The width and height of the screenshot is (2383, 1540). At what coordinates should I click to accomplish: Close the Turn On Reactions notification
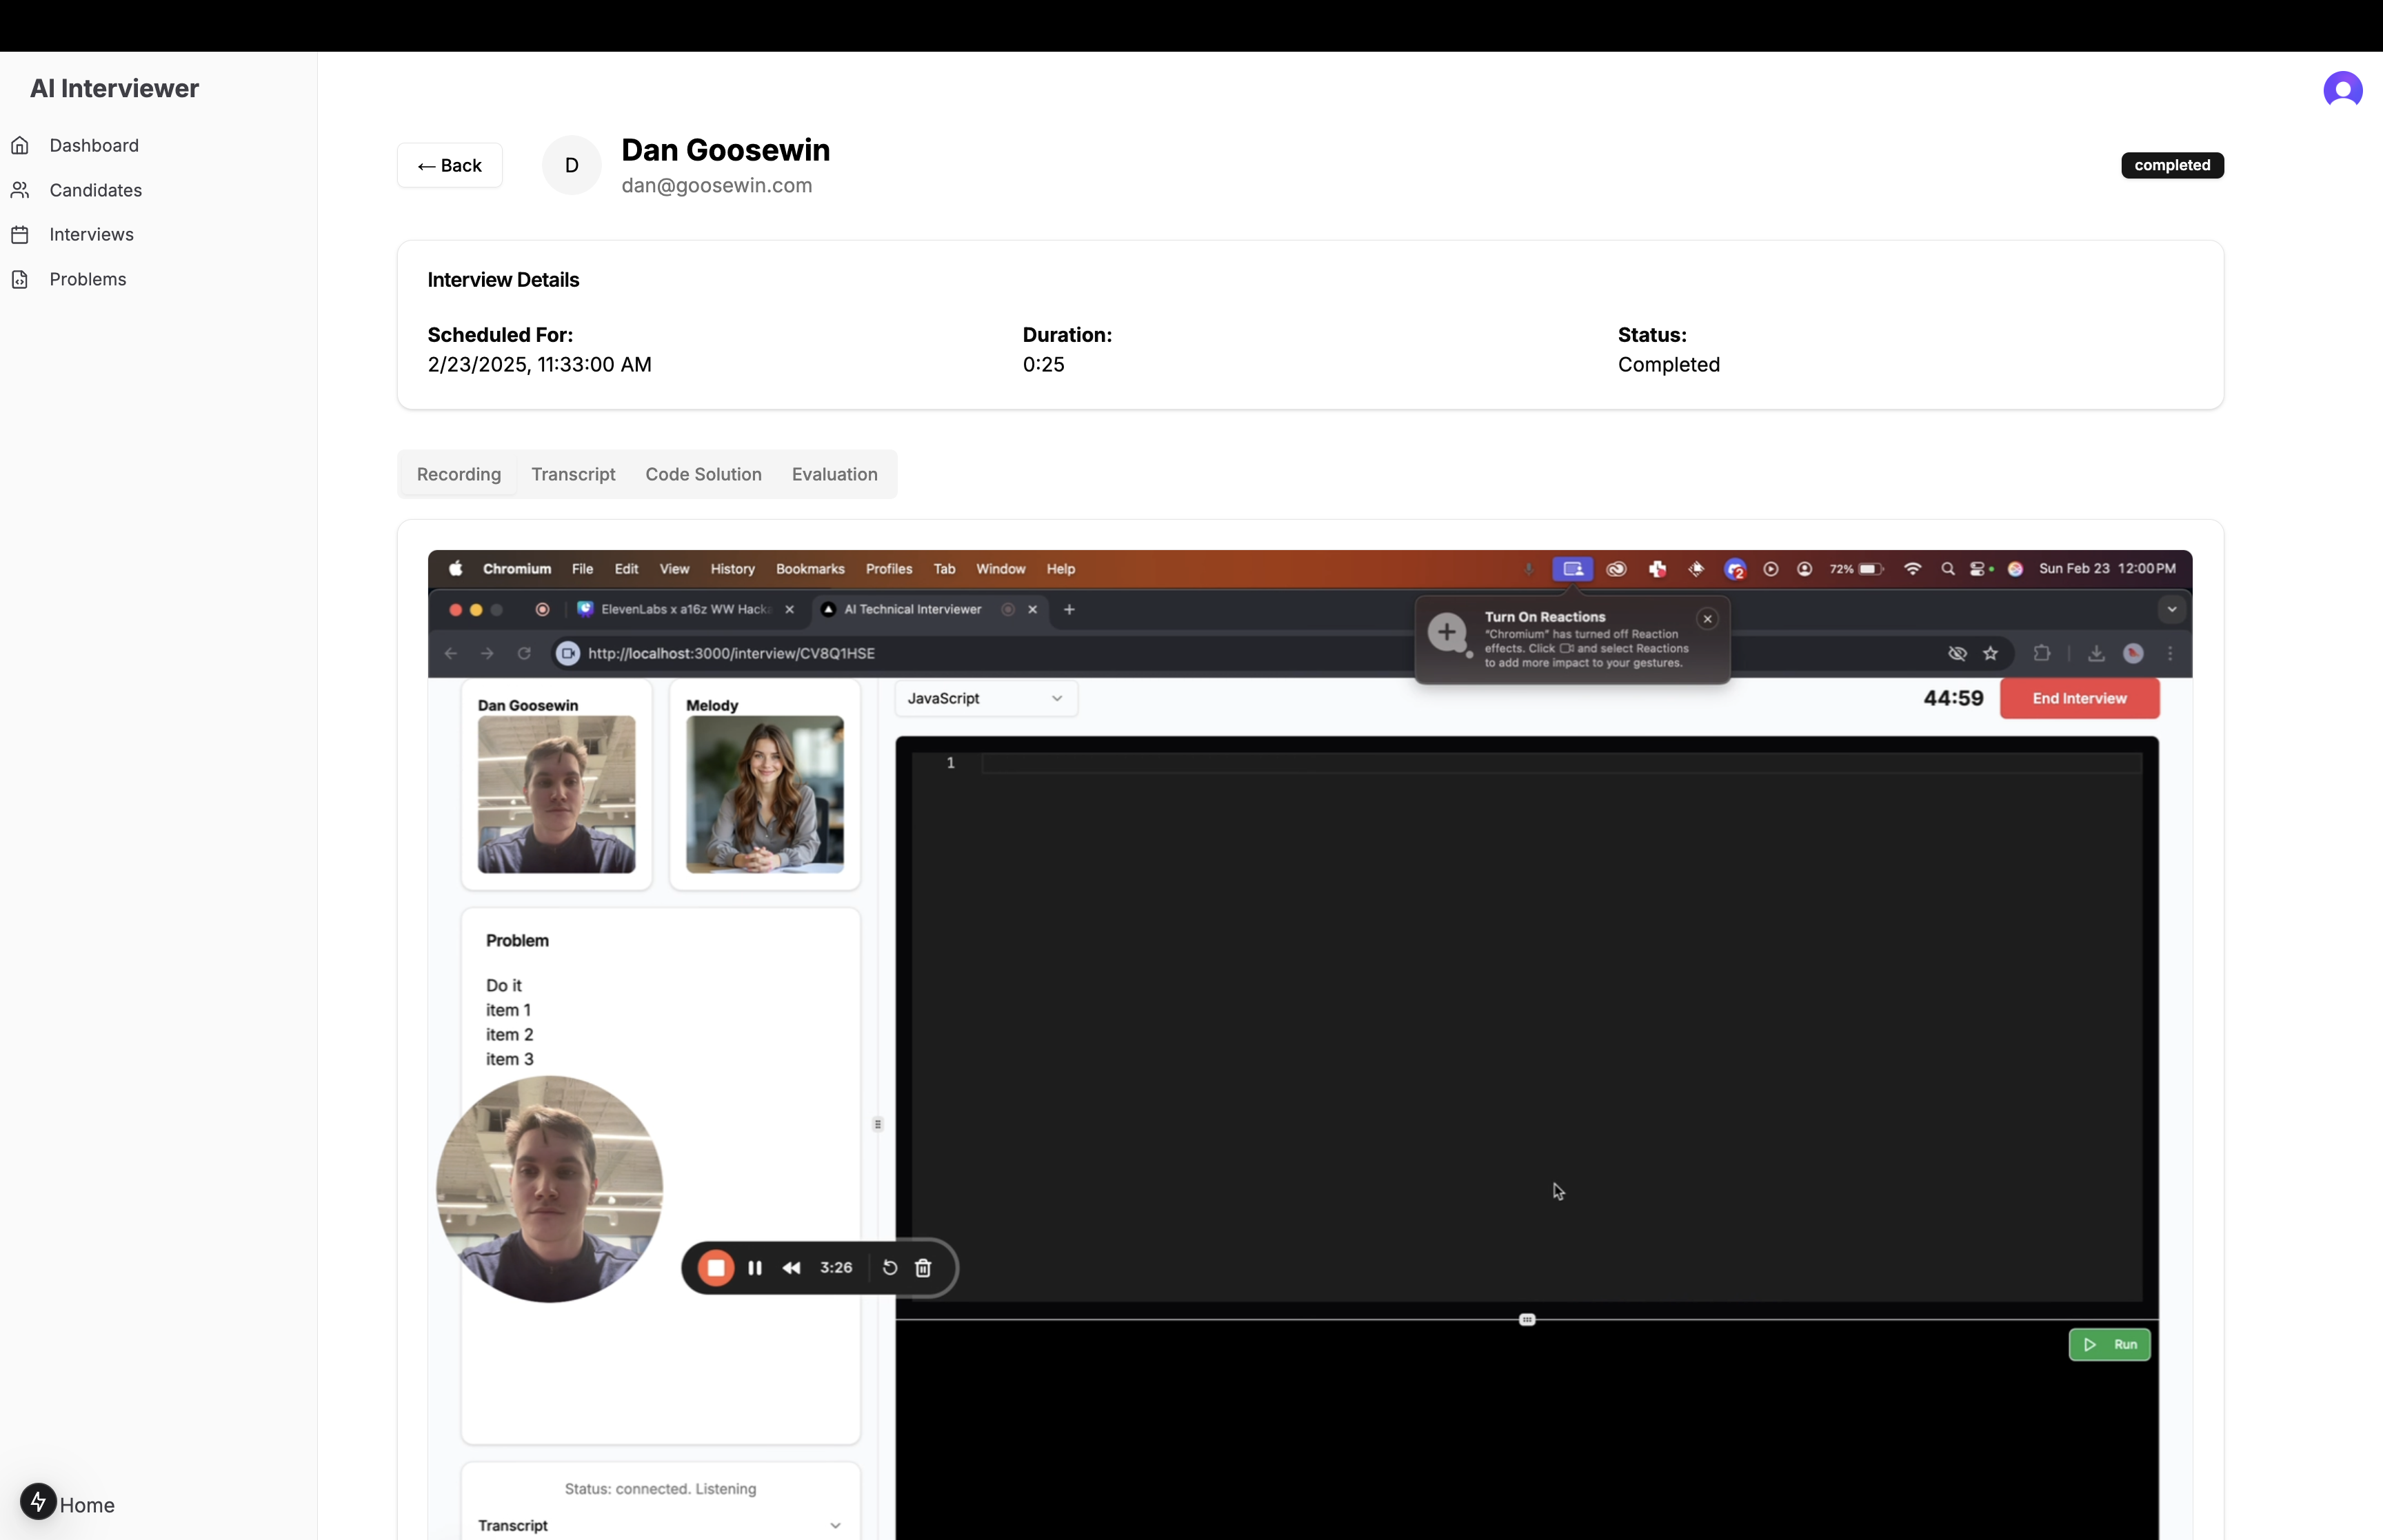pyautogui.click(x=1707, y=619)
